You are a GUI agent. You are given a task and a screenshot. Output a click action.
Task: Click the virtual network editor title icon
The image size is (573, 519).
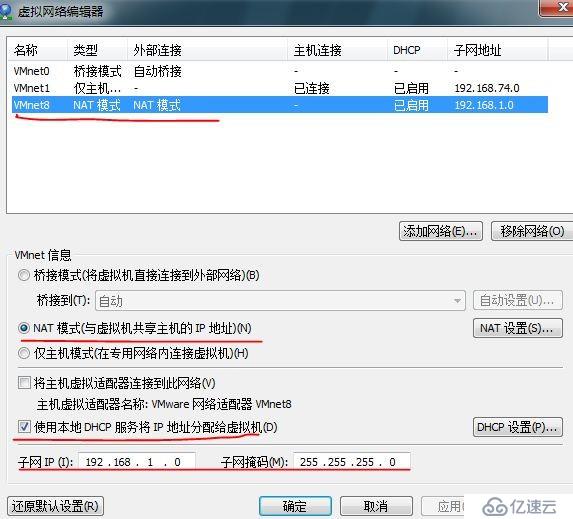[x=5, y=11]
